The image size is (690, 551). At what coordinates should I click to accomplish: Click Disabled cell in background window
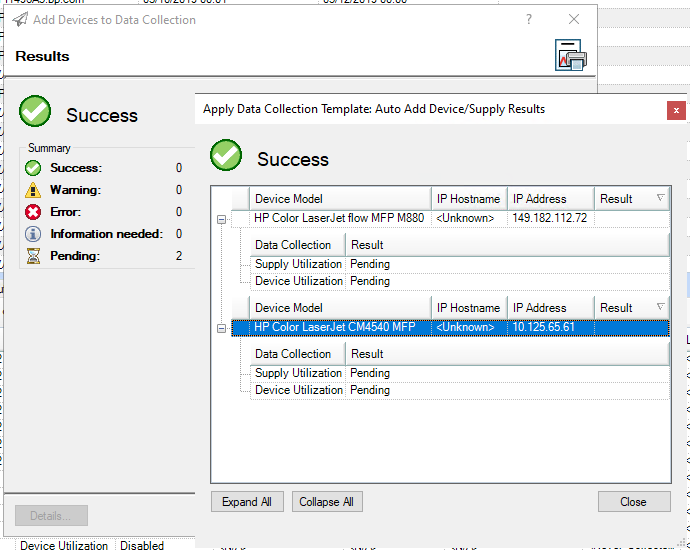point(142,546)
